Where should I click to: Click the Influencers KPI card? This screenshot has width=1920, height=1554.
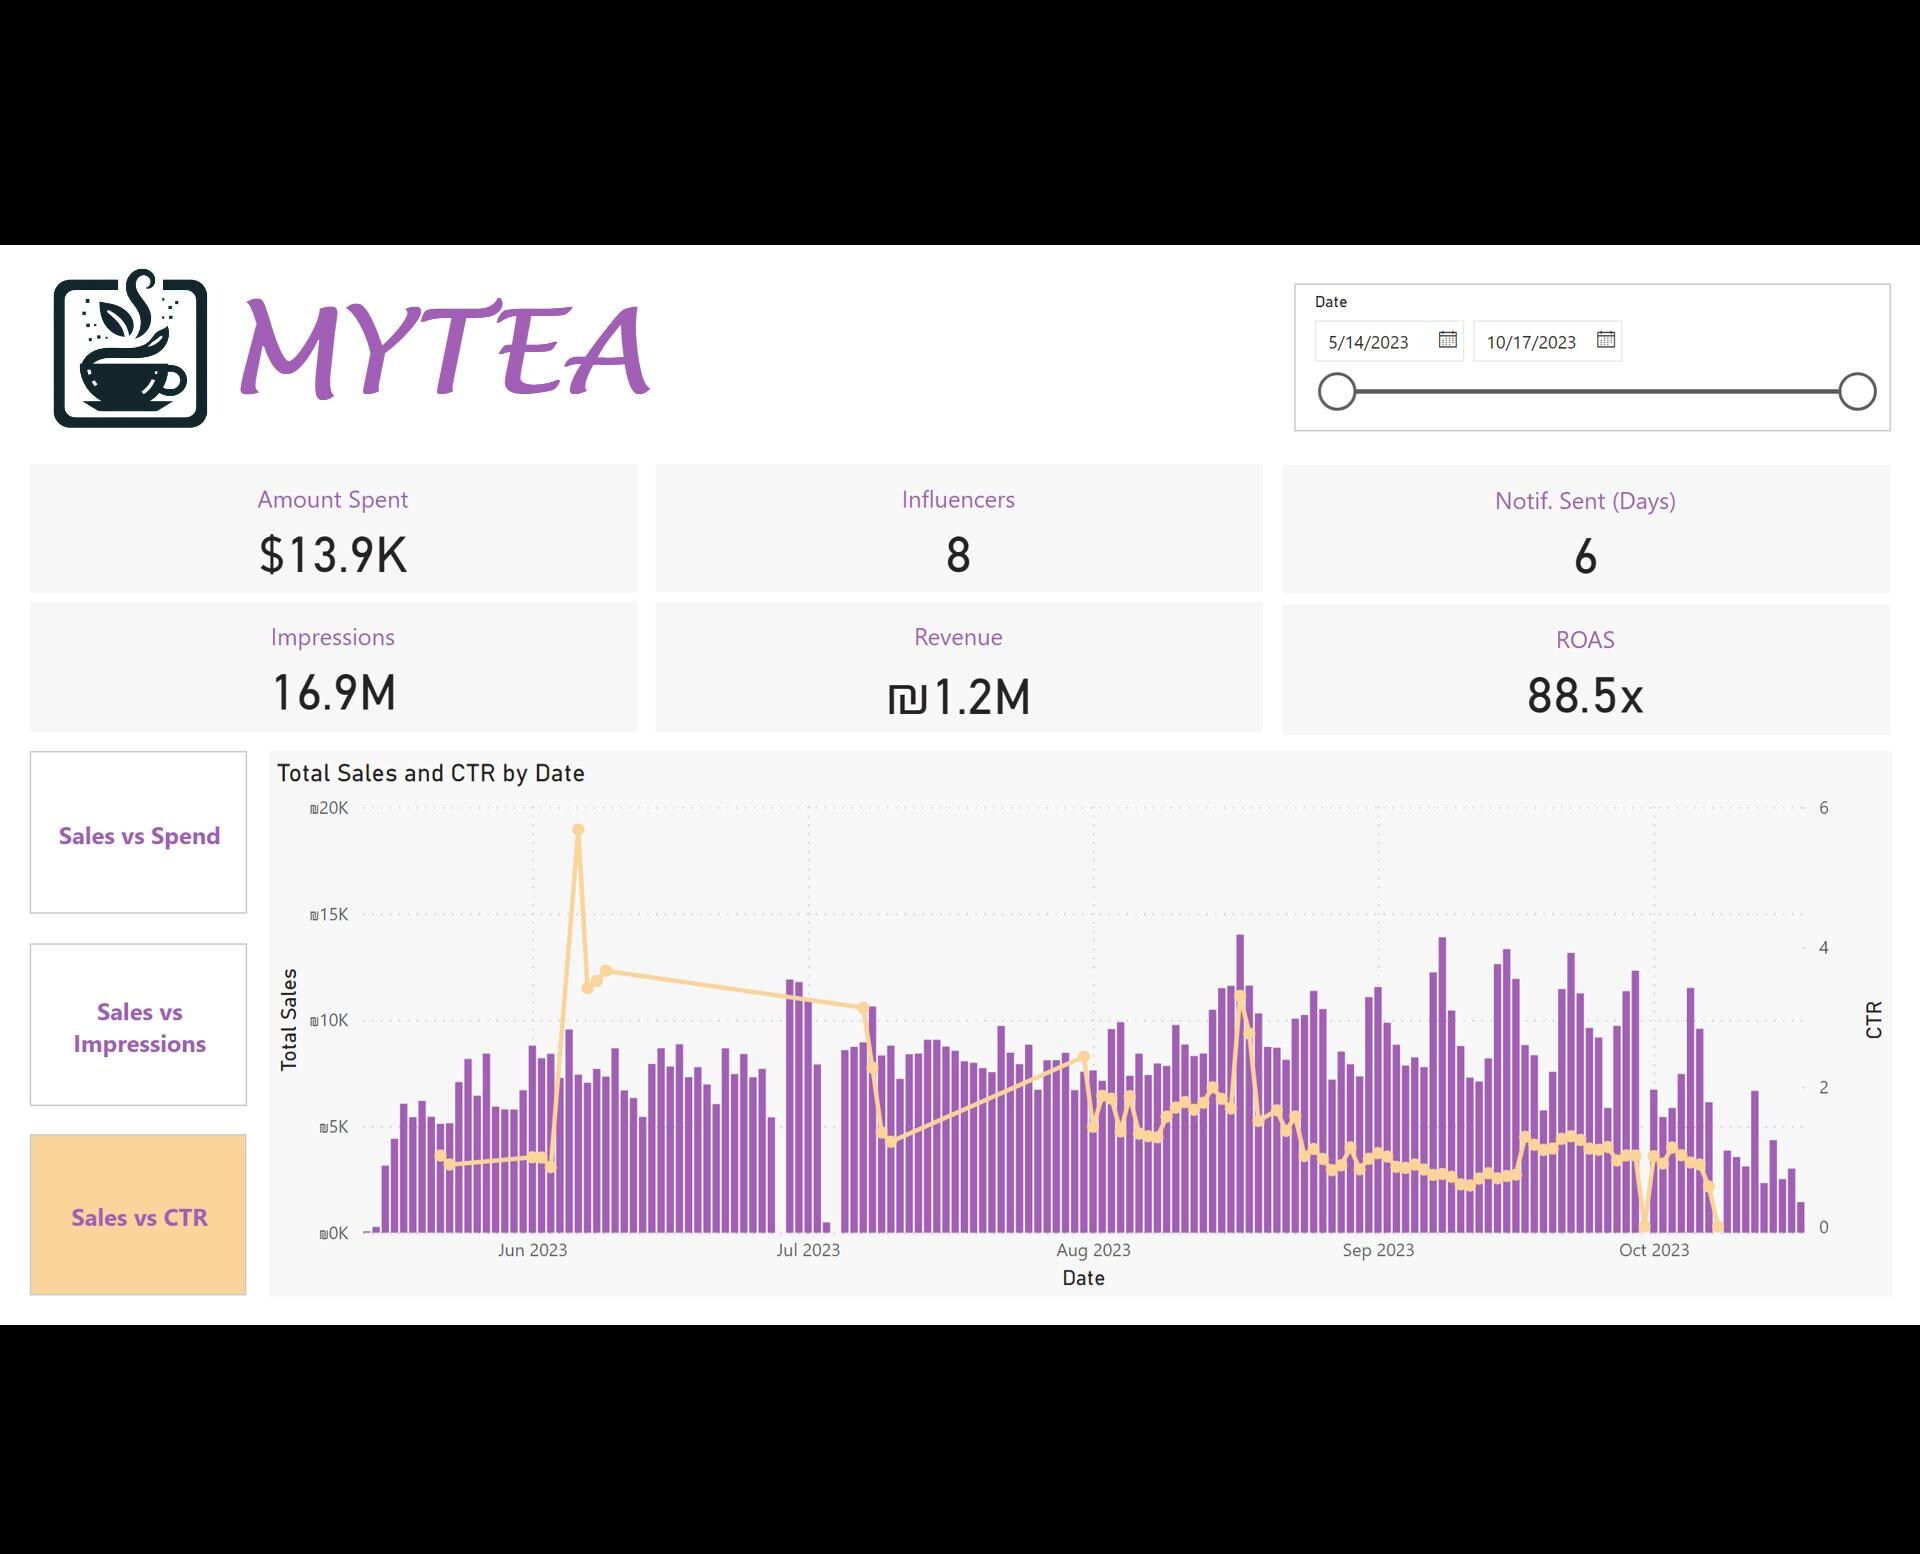[957, 528]
